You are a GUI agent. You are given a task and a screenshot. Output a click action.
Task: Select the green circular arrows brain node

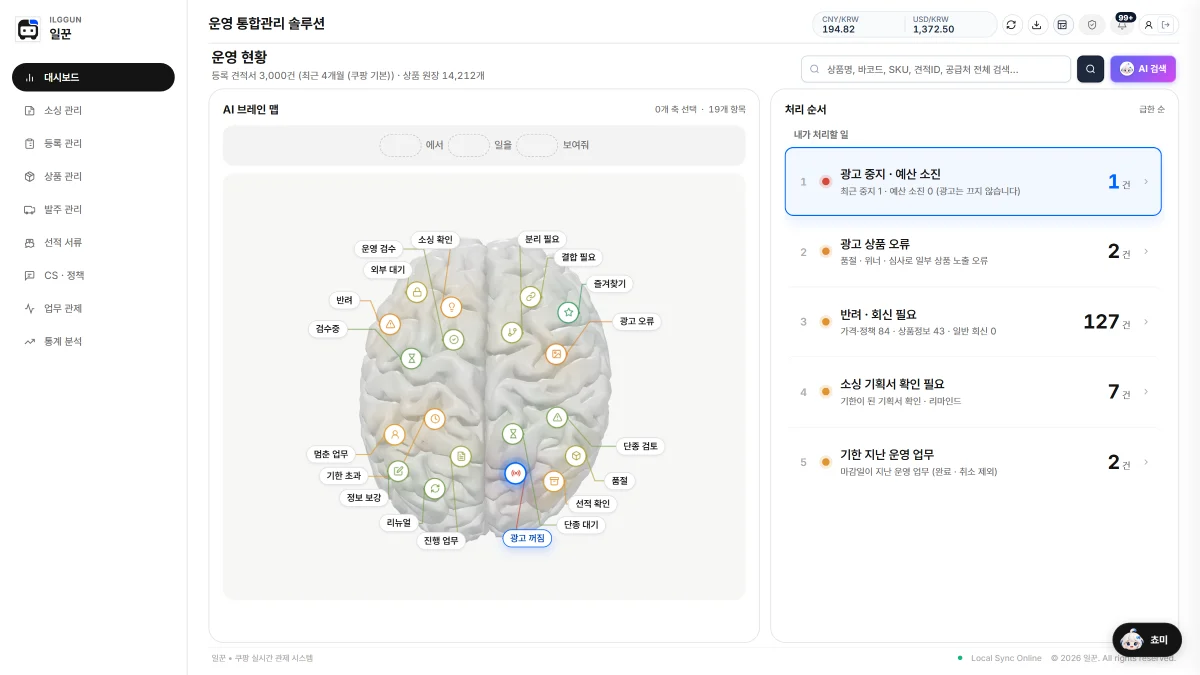pyautogui.click(x=434, y=488)
